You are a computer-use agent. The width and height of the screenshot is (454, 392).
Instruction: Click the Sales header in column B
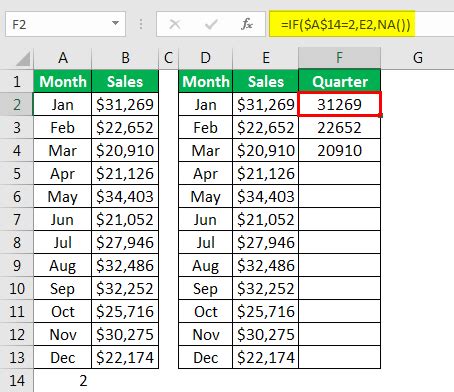coord(125,81)
